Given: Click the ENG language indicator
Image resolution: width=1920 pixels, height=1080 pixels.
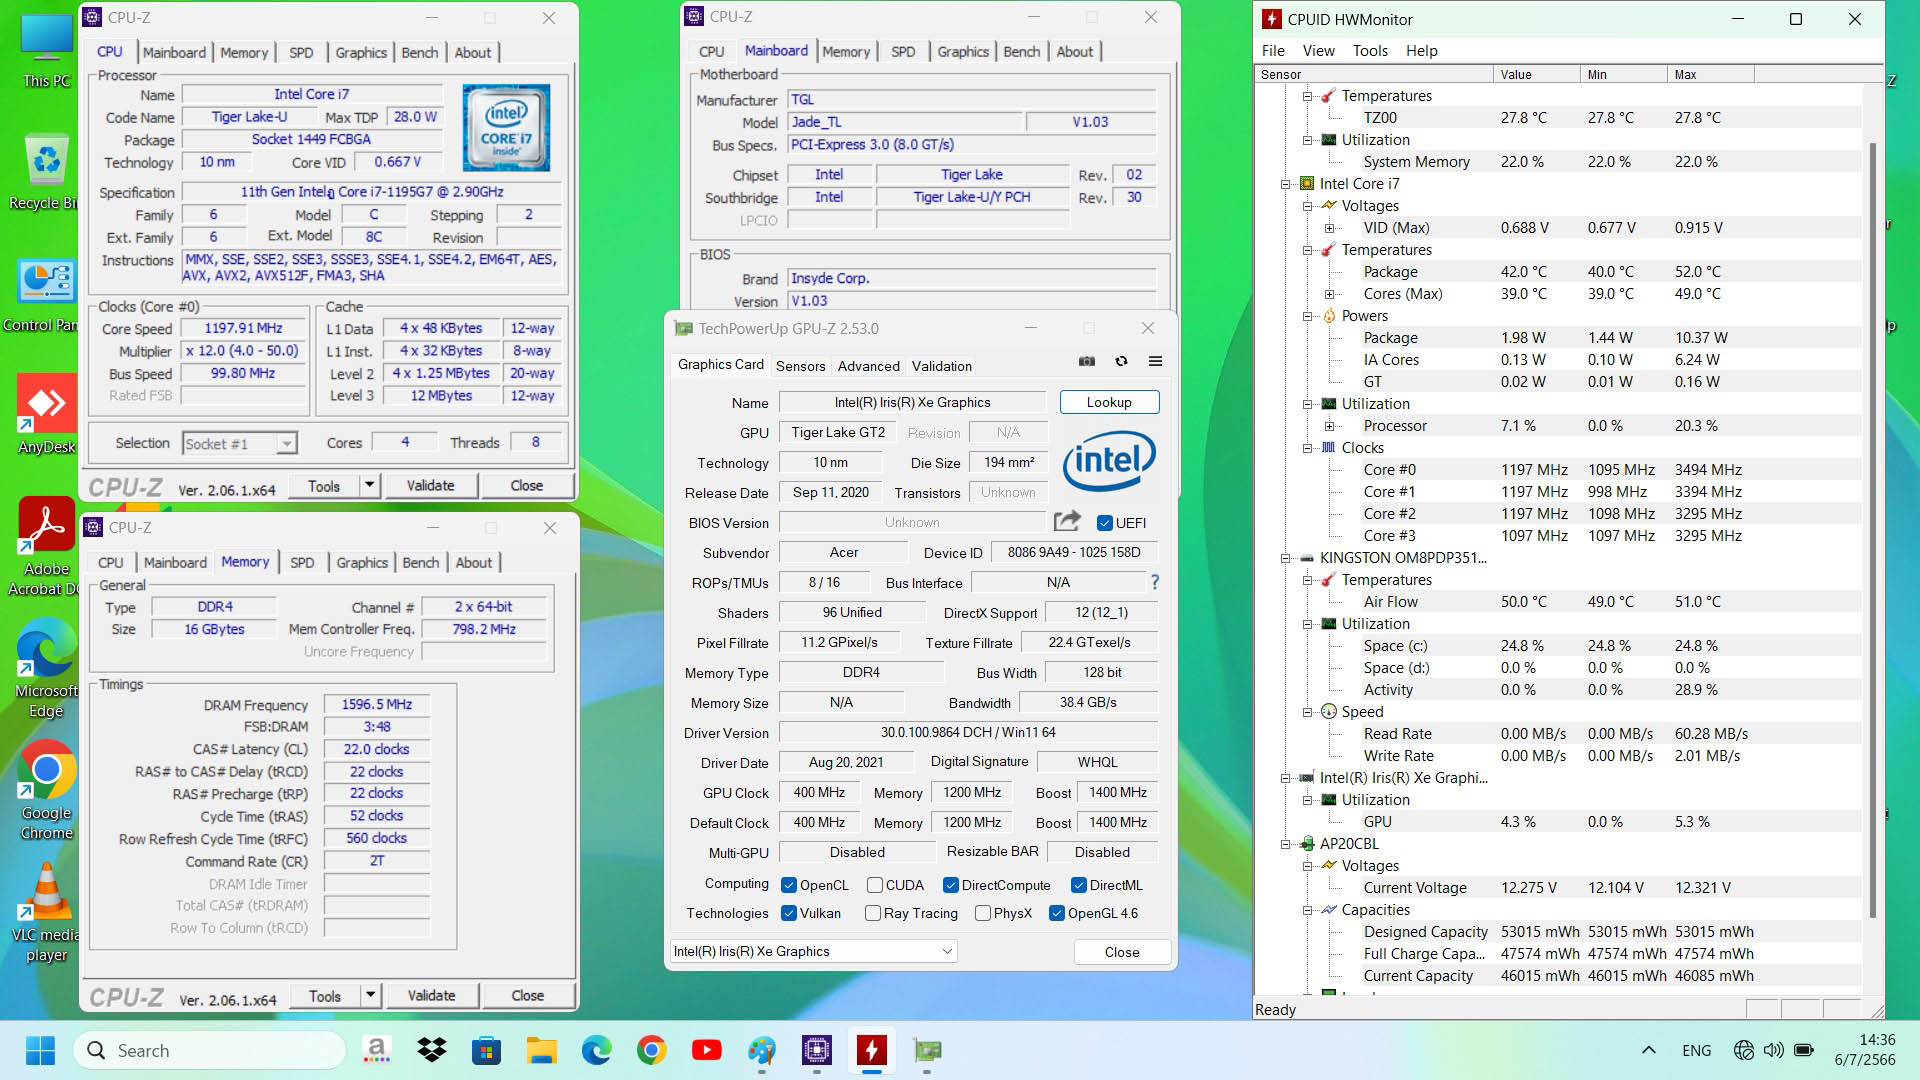Looking at the screenshot, I should 1696,1050.
